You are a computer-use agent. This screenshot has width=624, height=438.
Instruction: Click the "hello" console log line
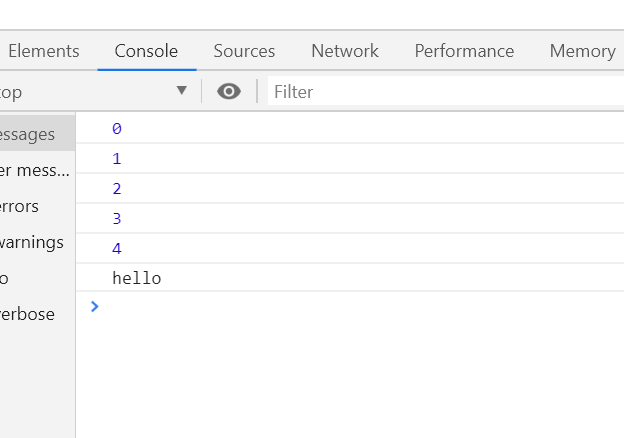pyautogui.click(x=137, y=278)
